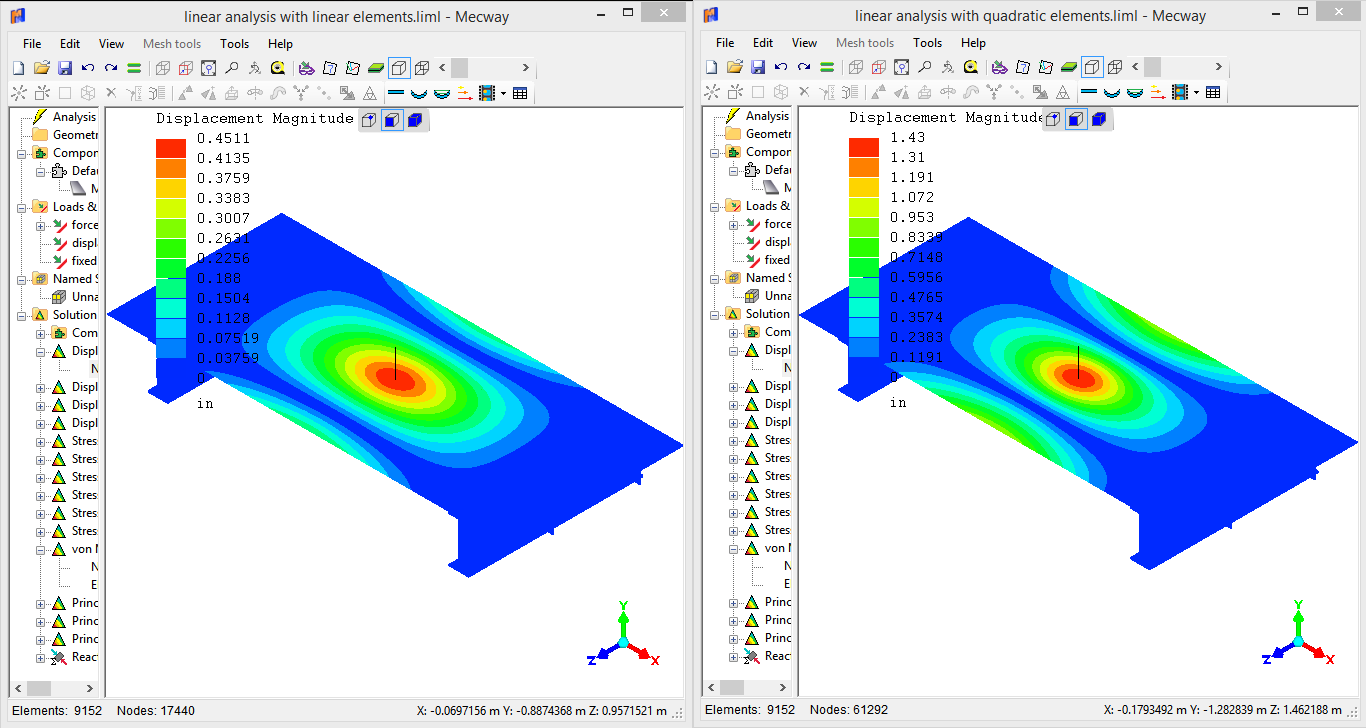This screenshot has width=1366, height=728.
Task: Click Fit to window icon in linear elements window
Action: pos(208,68)
